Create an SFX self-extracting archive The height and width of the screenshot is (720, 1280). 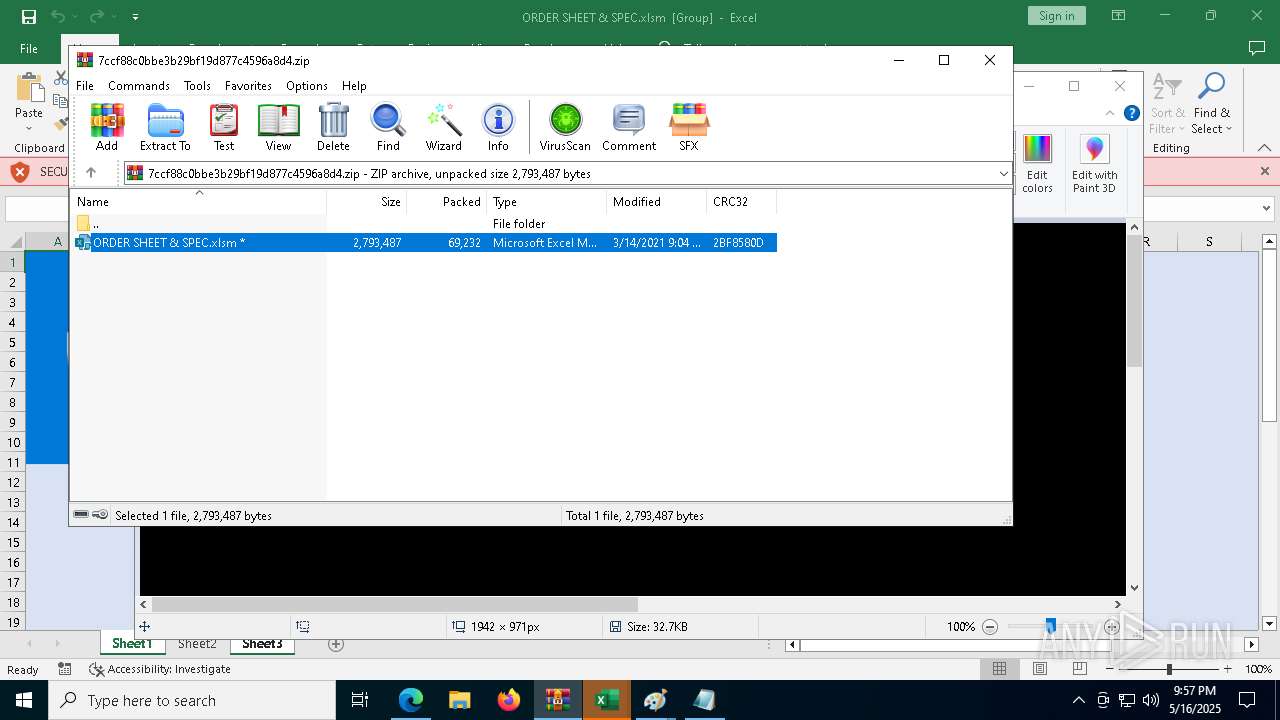pos(689,128)
